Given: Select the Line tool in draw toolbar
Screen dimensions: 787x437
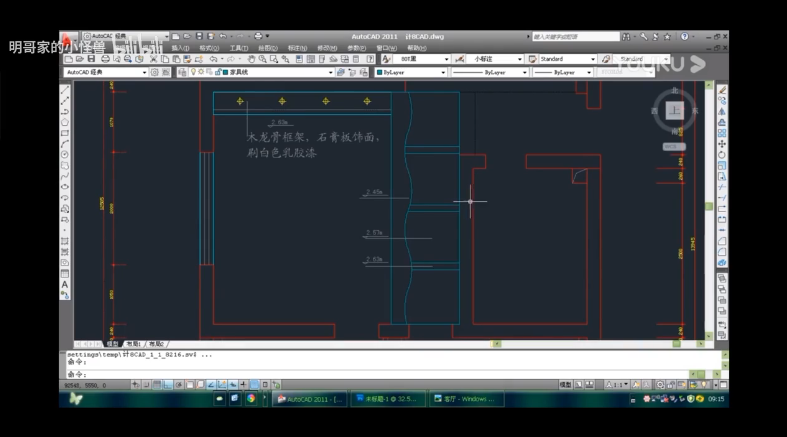Looking at the screenshot, I should point(65,90).
